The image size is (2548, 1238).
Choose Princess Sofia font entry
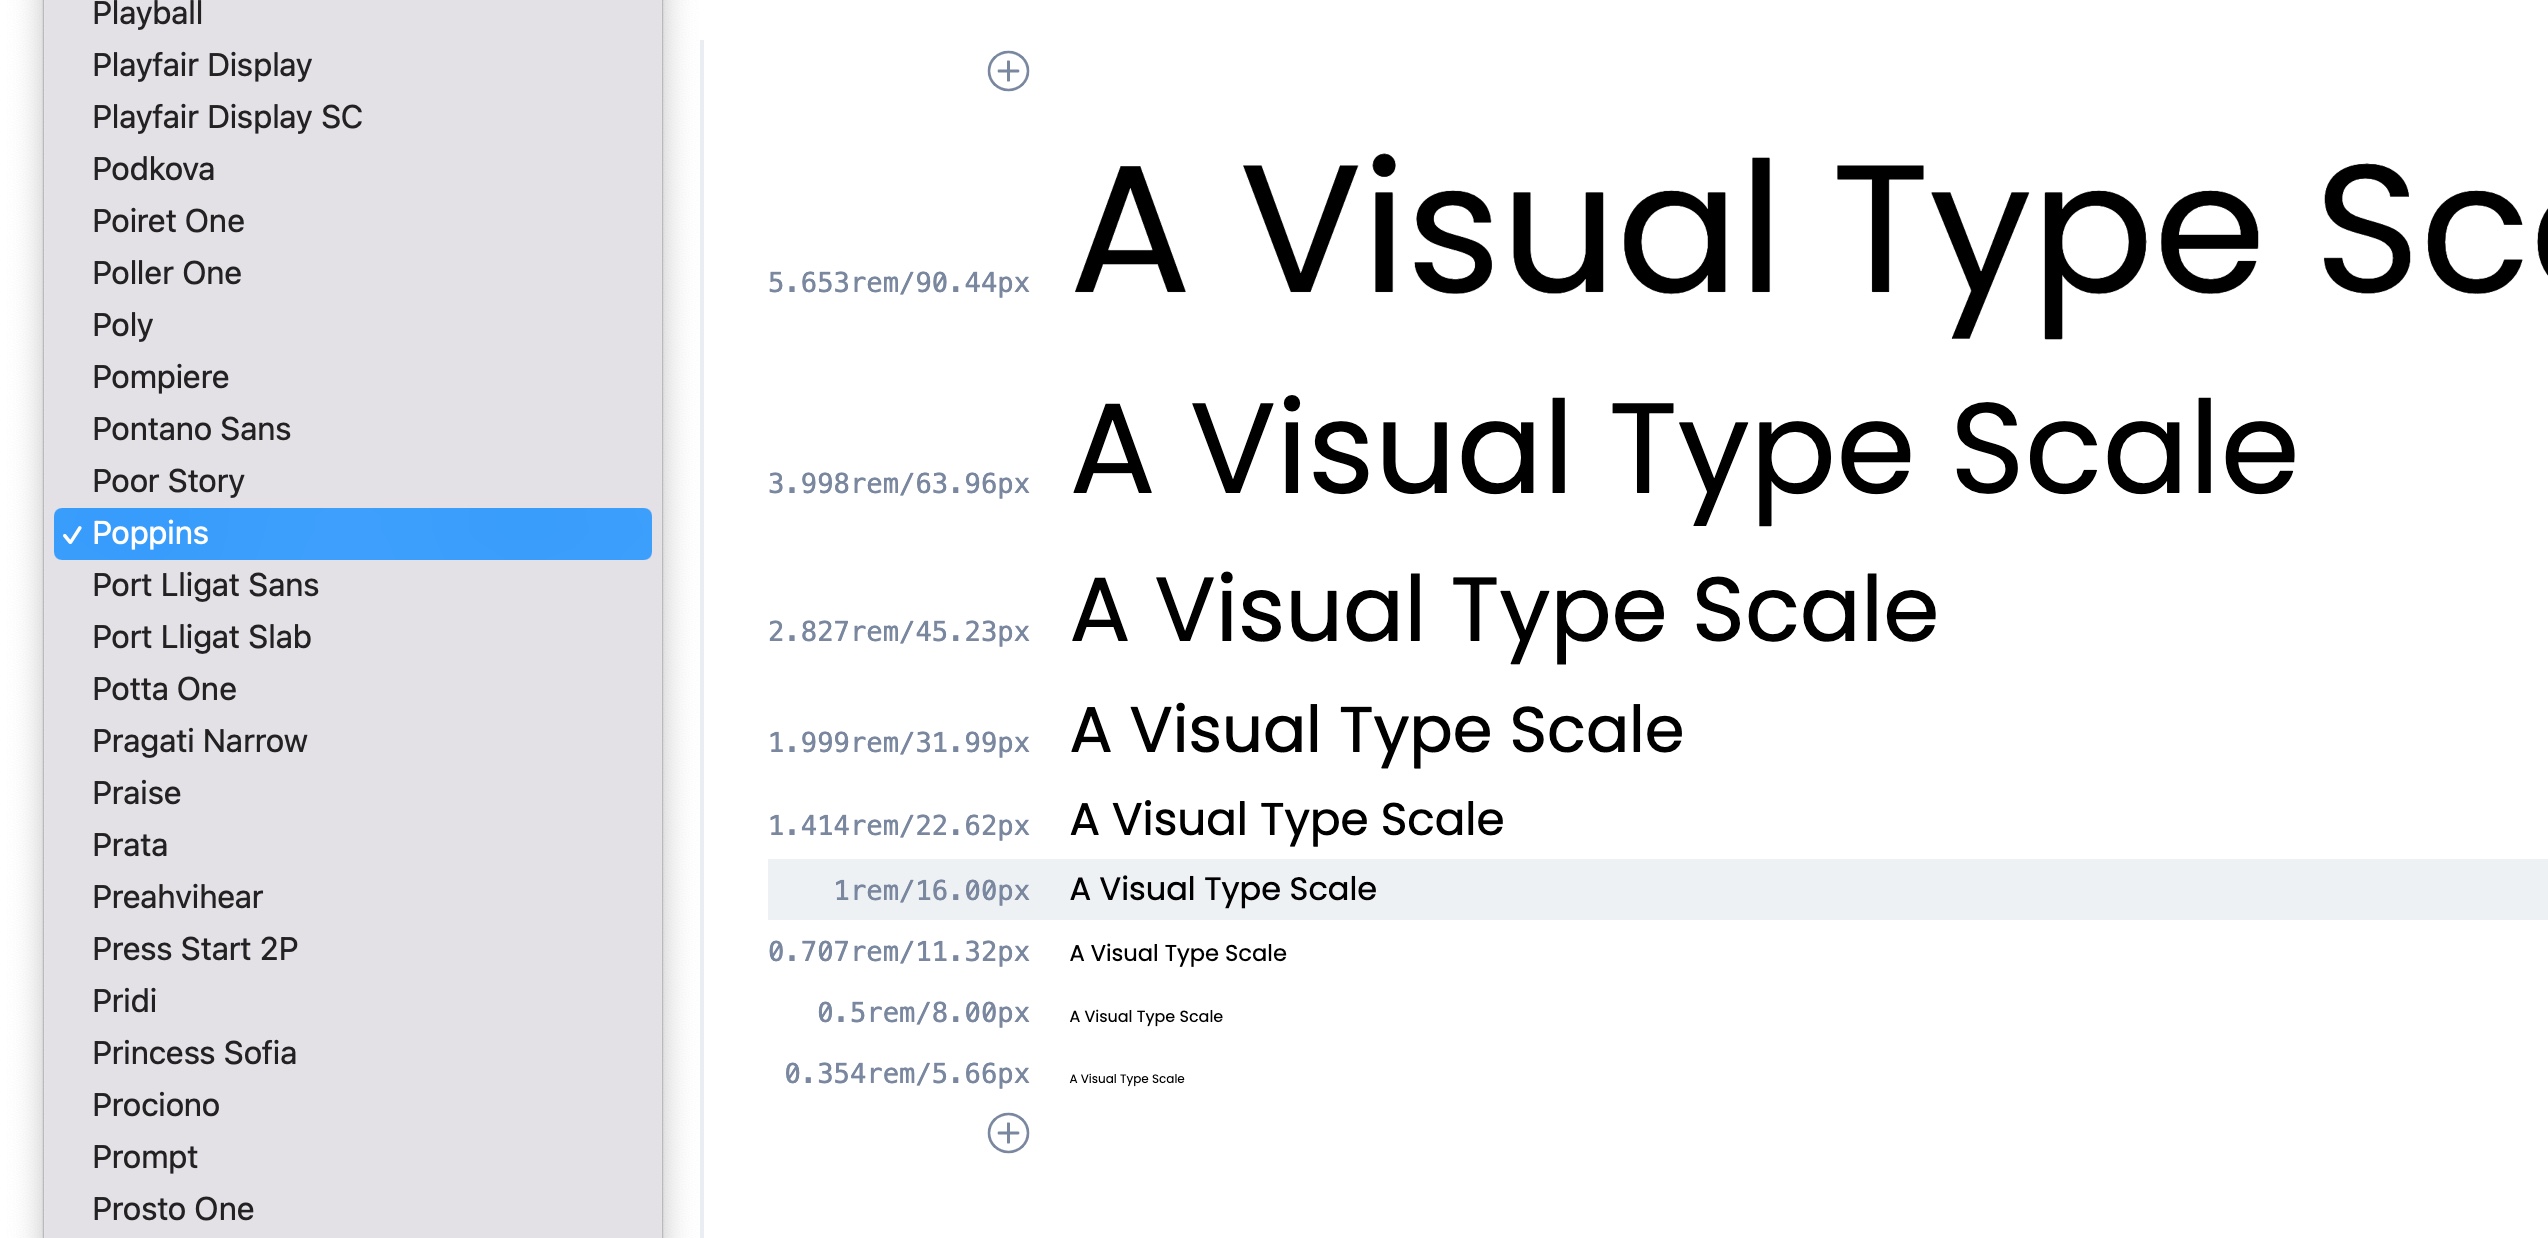194,1053
